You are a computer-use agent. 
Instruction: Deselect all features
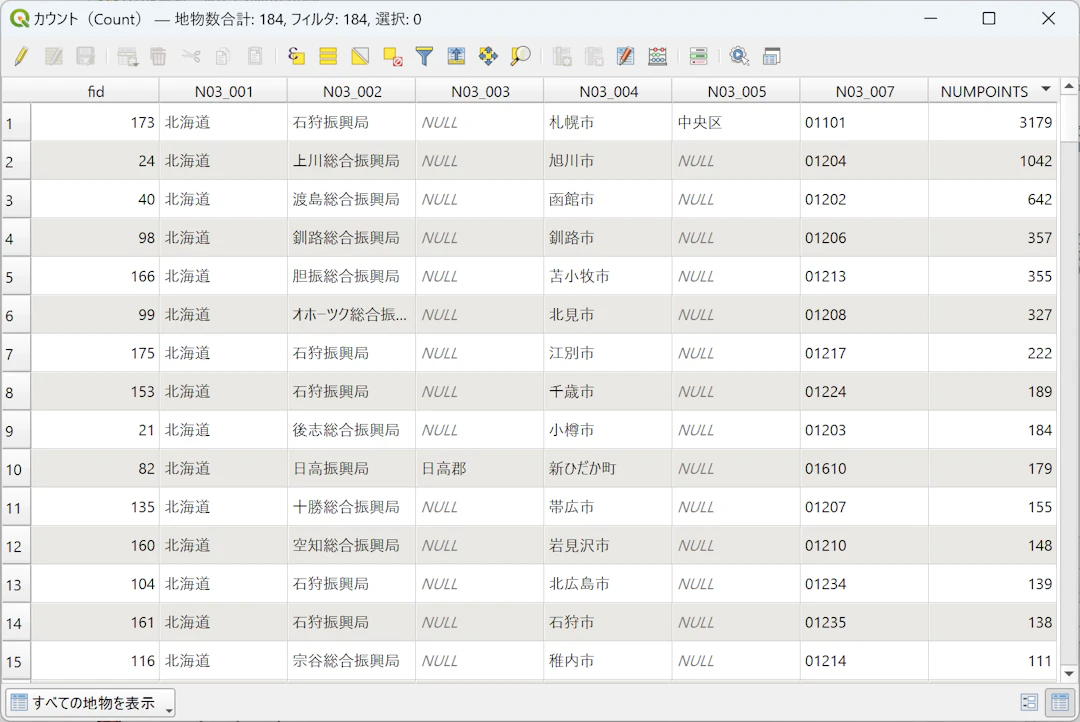pyautogui.click(x=392, y=57)
